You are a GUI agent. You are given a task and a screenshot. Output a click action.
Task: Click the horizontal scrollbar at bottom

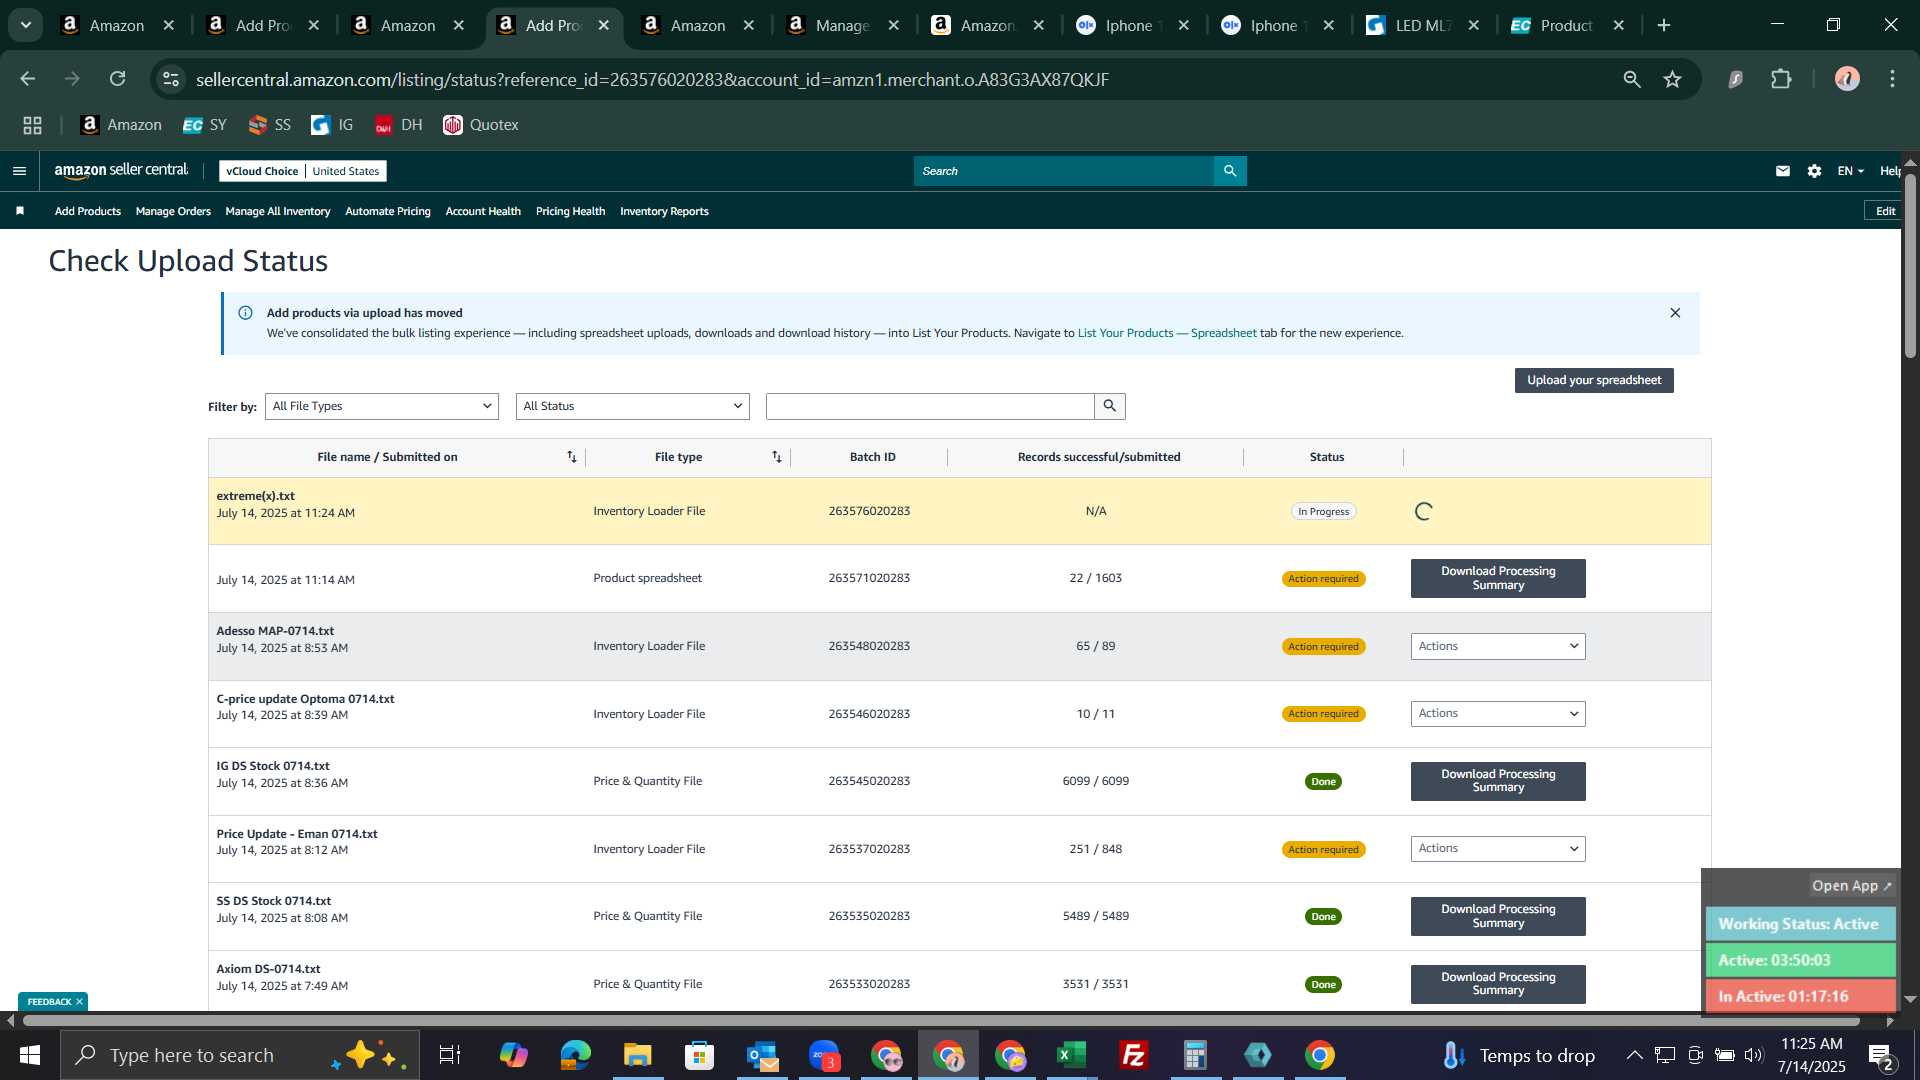pyautogui.click(x=940, y=1021)
